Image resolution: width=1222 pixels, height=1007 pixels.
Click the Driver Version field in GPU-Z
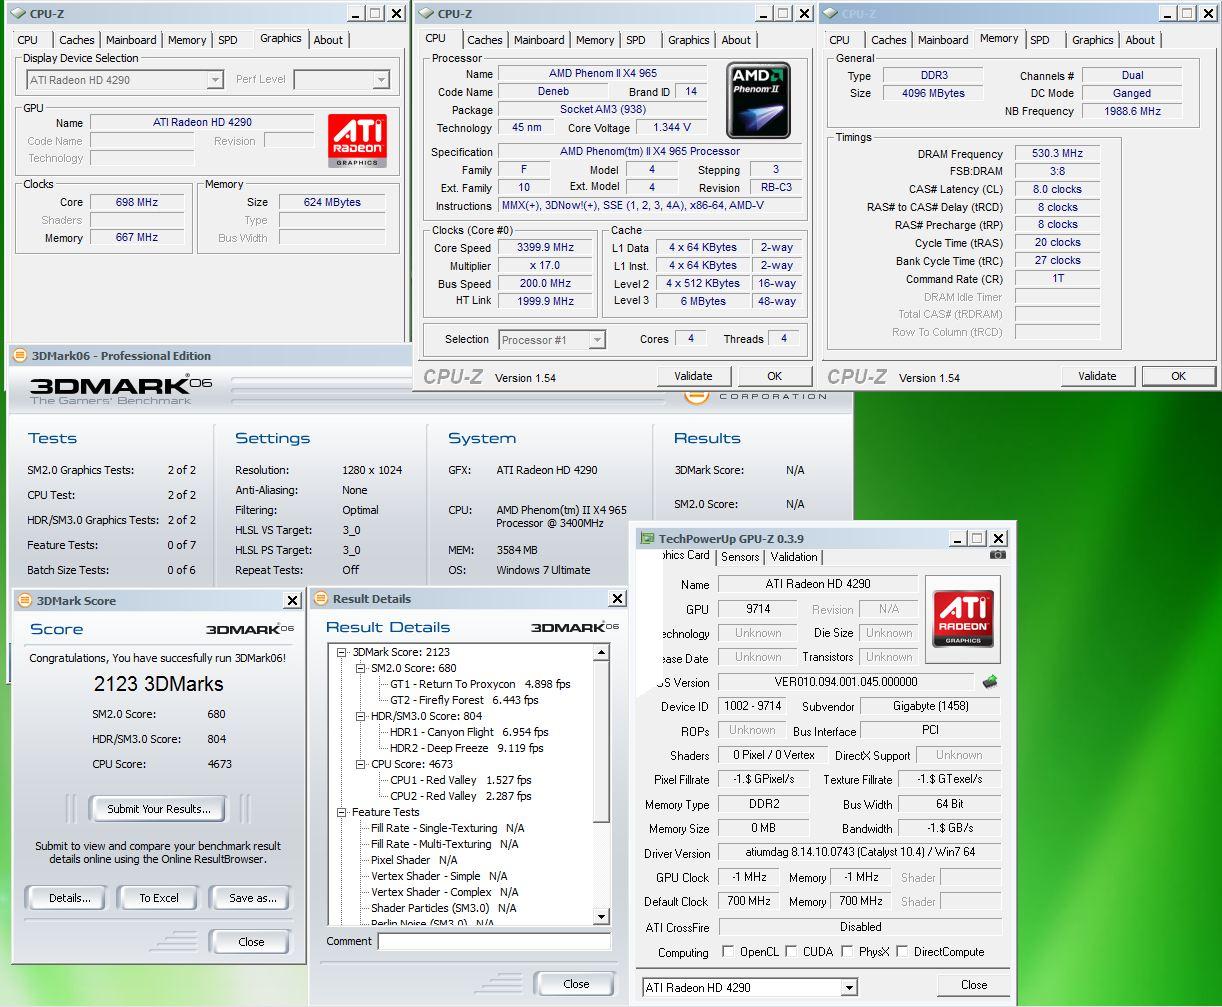click(x=859, y=853)
